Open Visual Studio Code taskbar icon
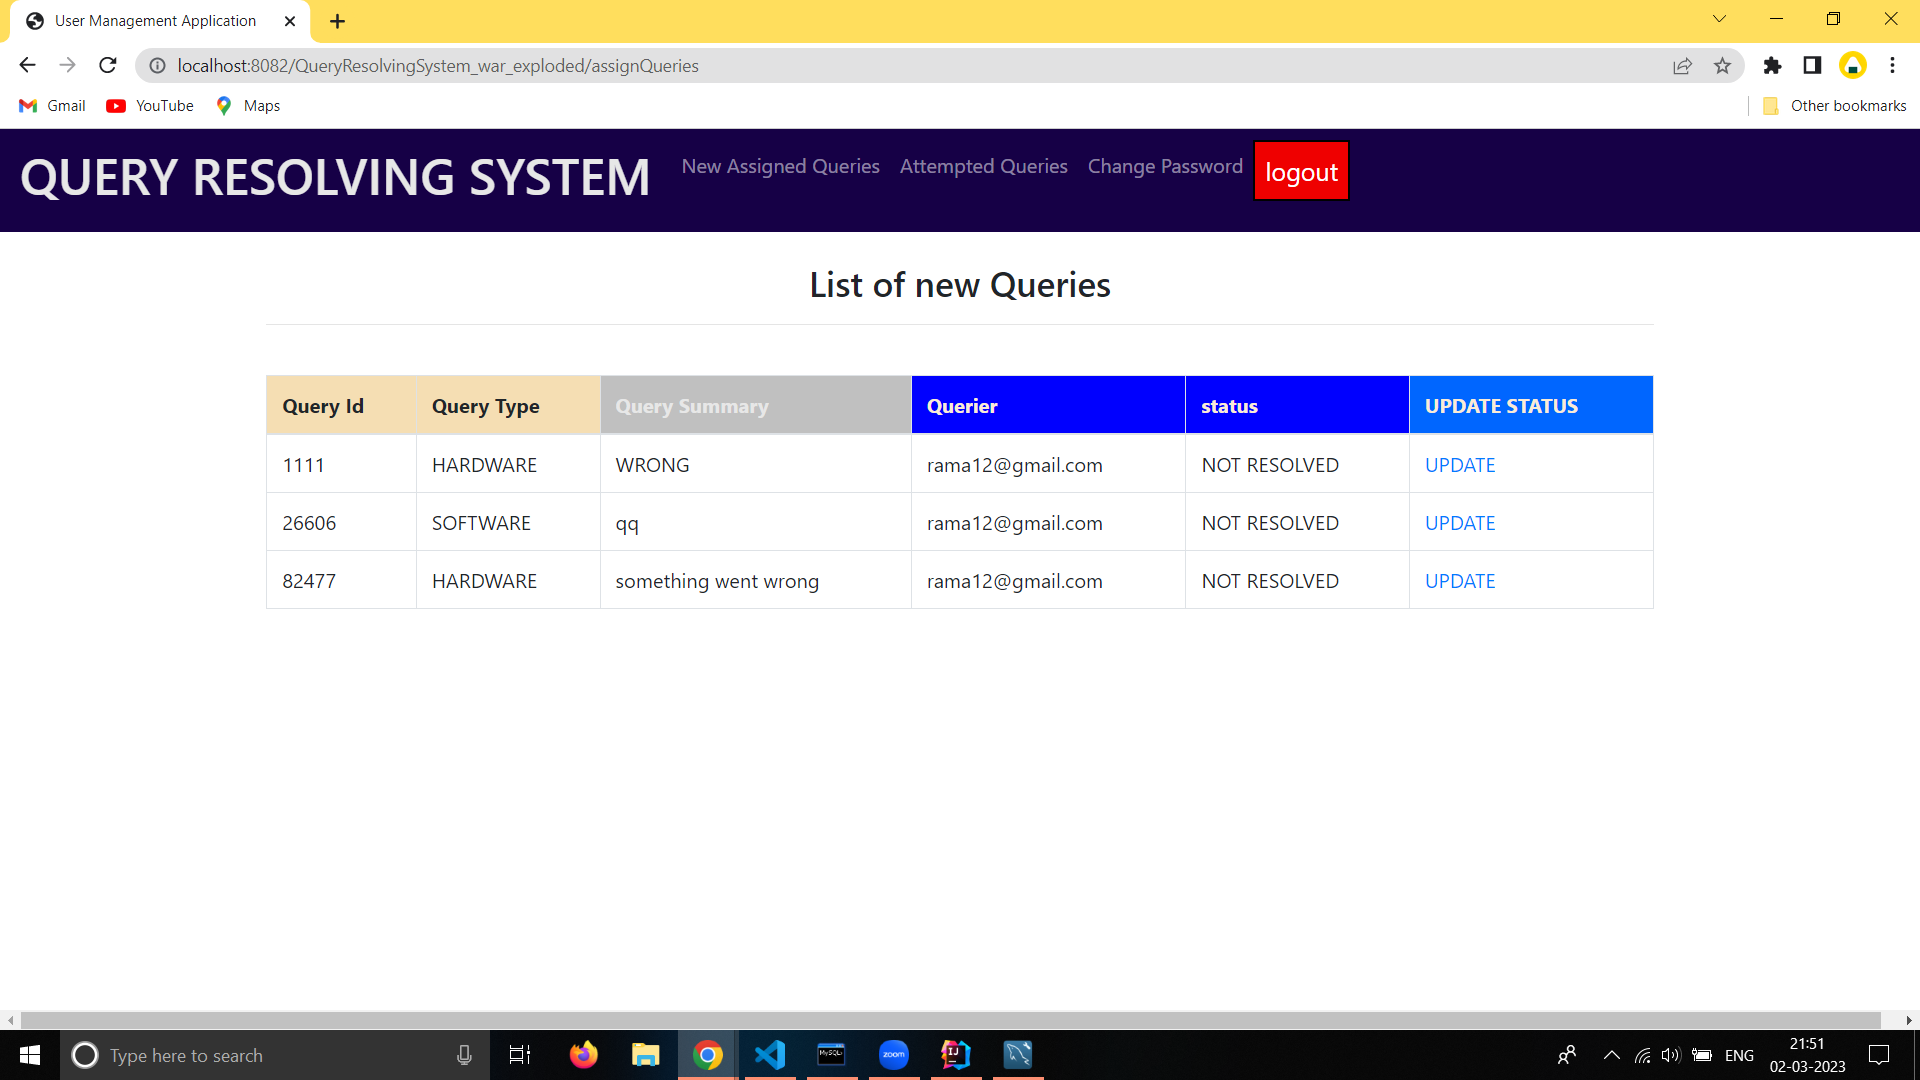Screen dimensions: 1920x1080 click(770, 1055)
